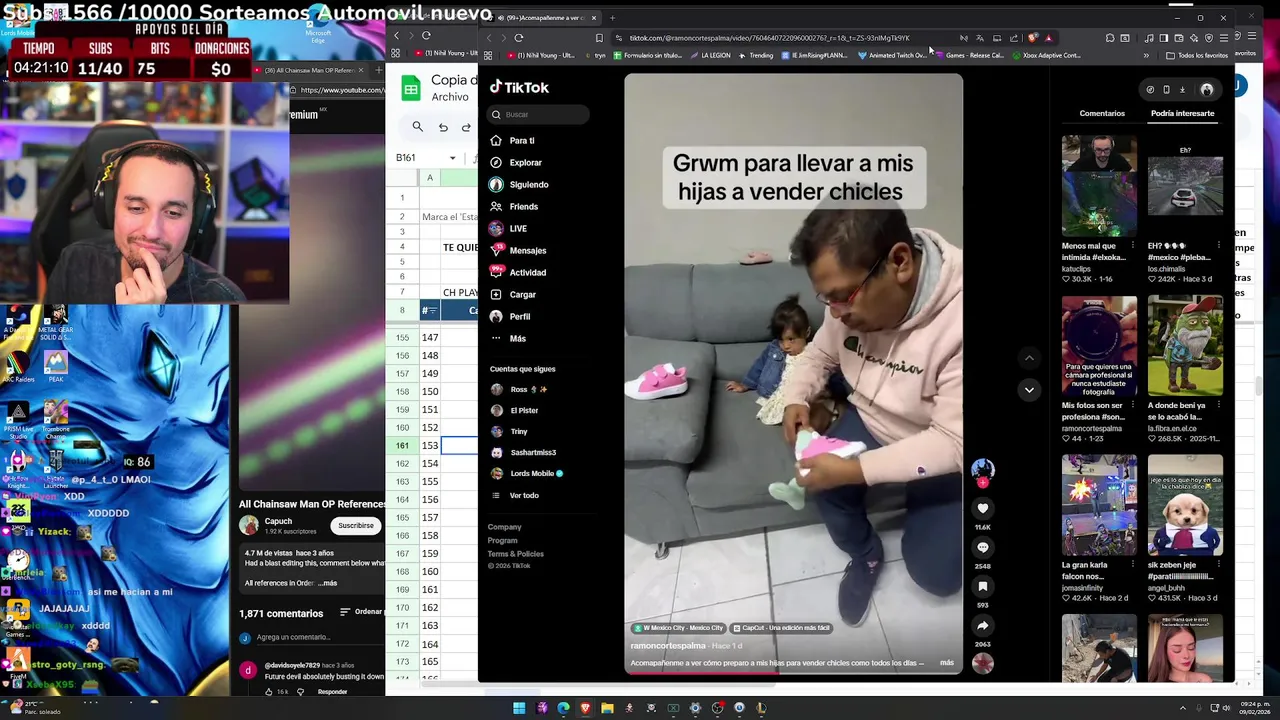Open Archivo menu in Google Sheets
1280x720 pixels.
click(x=450, y=97)
